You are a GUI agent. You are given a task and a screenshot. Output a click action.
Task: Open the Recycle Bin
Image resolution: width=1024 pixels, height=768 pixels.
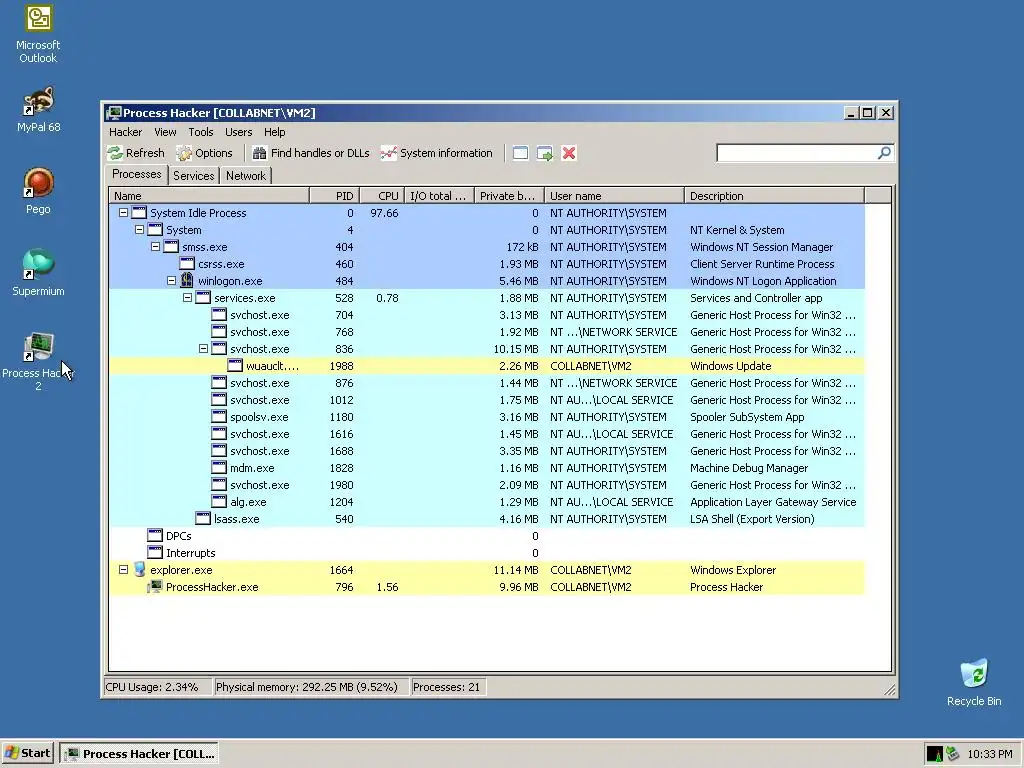point(974,683)
